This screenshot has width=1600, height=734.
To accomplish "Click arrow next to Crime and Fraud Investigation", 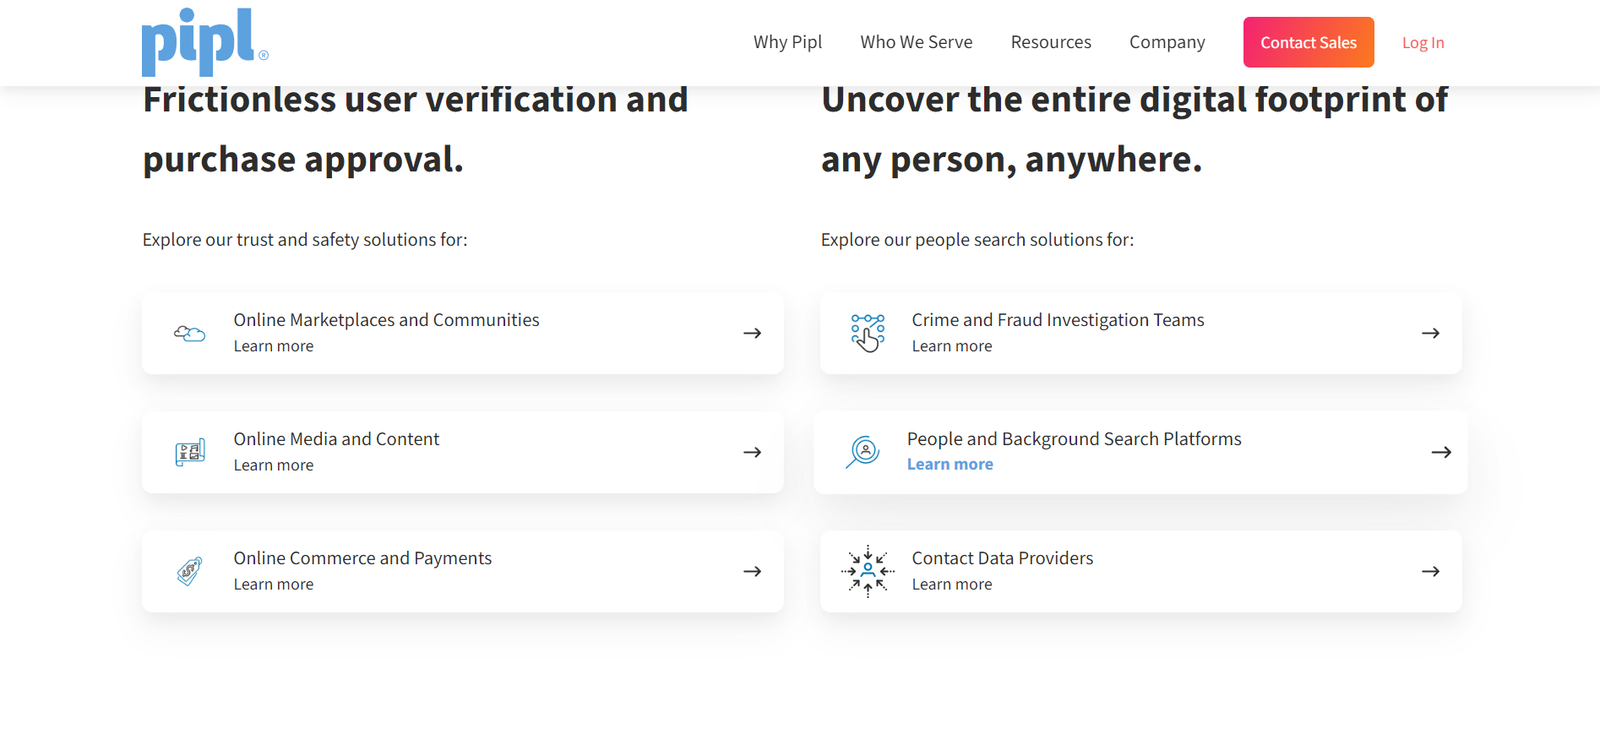I will coord(1430,333).
